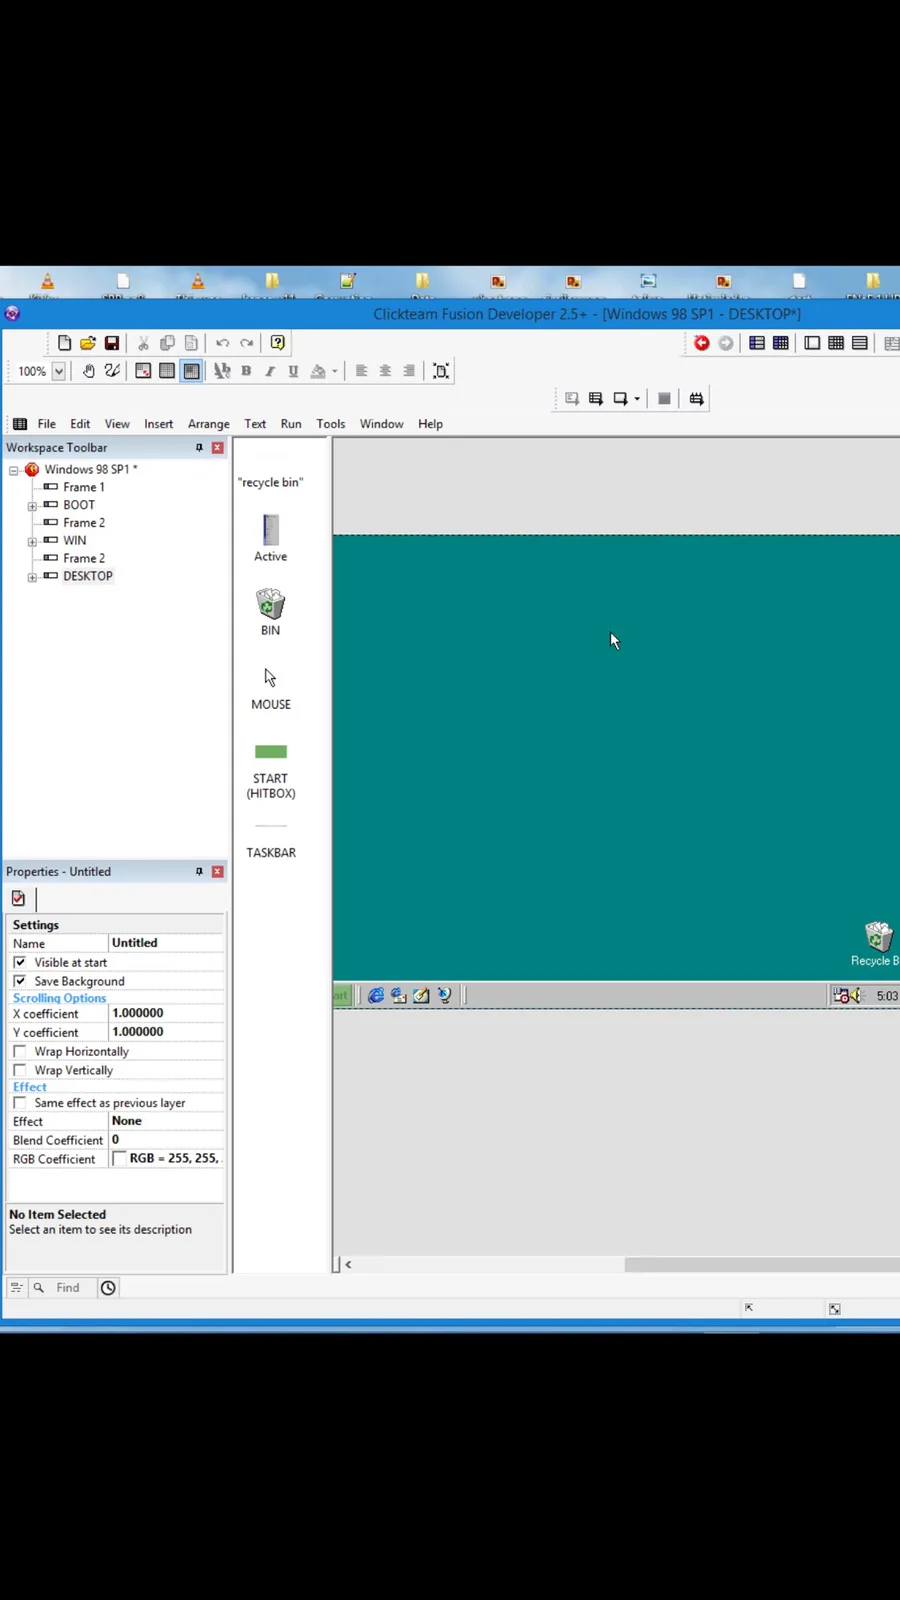Screen dimensions: 900x1600
Task: Align text left
Action: pyautogui.click(x=361, y=371)
